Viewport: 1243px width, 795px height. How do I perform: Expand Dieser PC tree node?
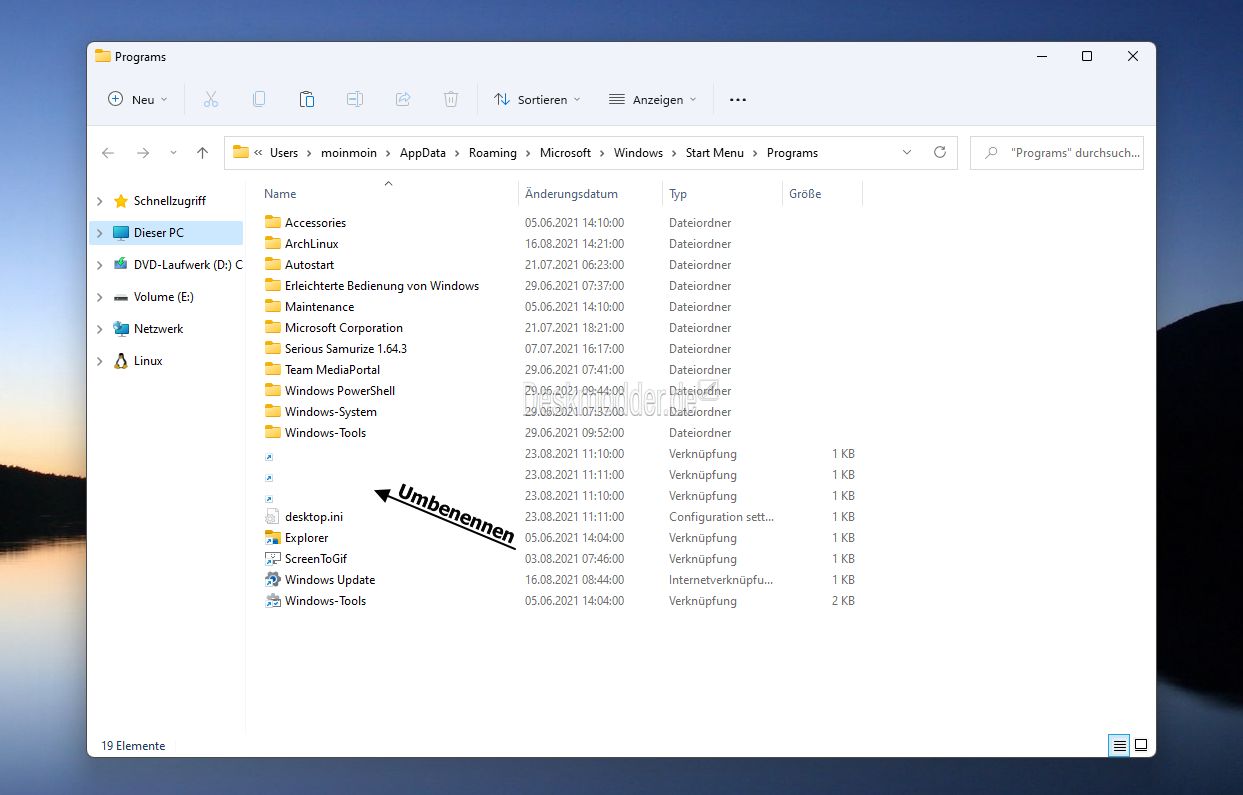click(x=99, y=233)
